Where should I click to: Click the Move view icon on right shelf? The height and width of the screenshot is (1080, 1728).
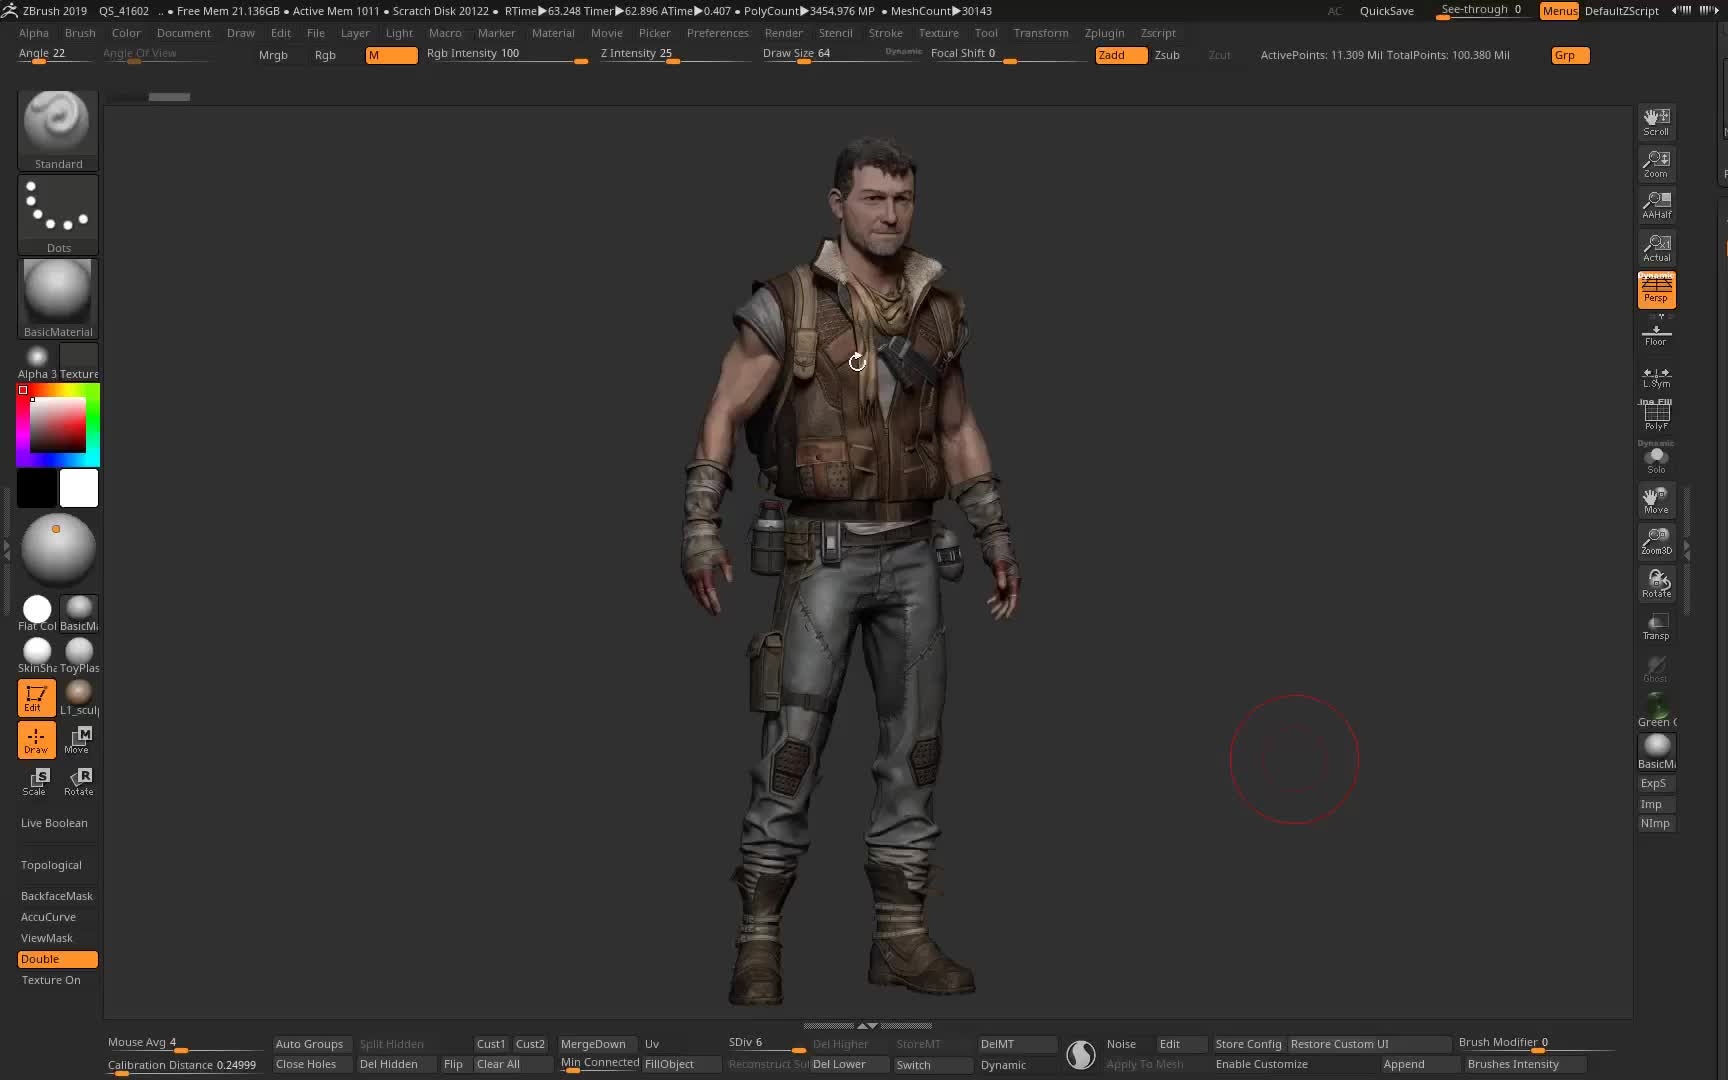point(1656,499)
